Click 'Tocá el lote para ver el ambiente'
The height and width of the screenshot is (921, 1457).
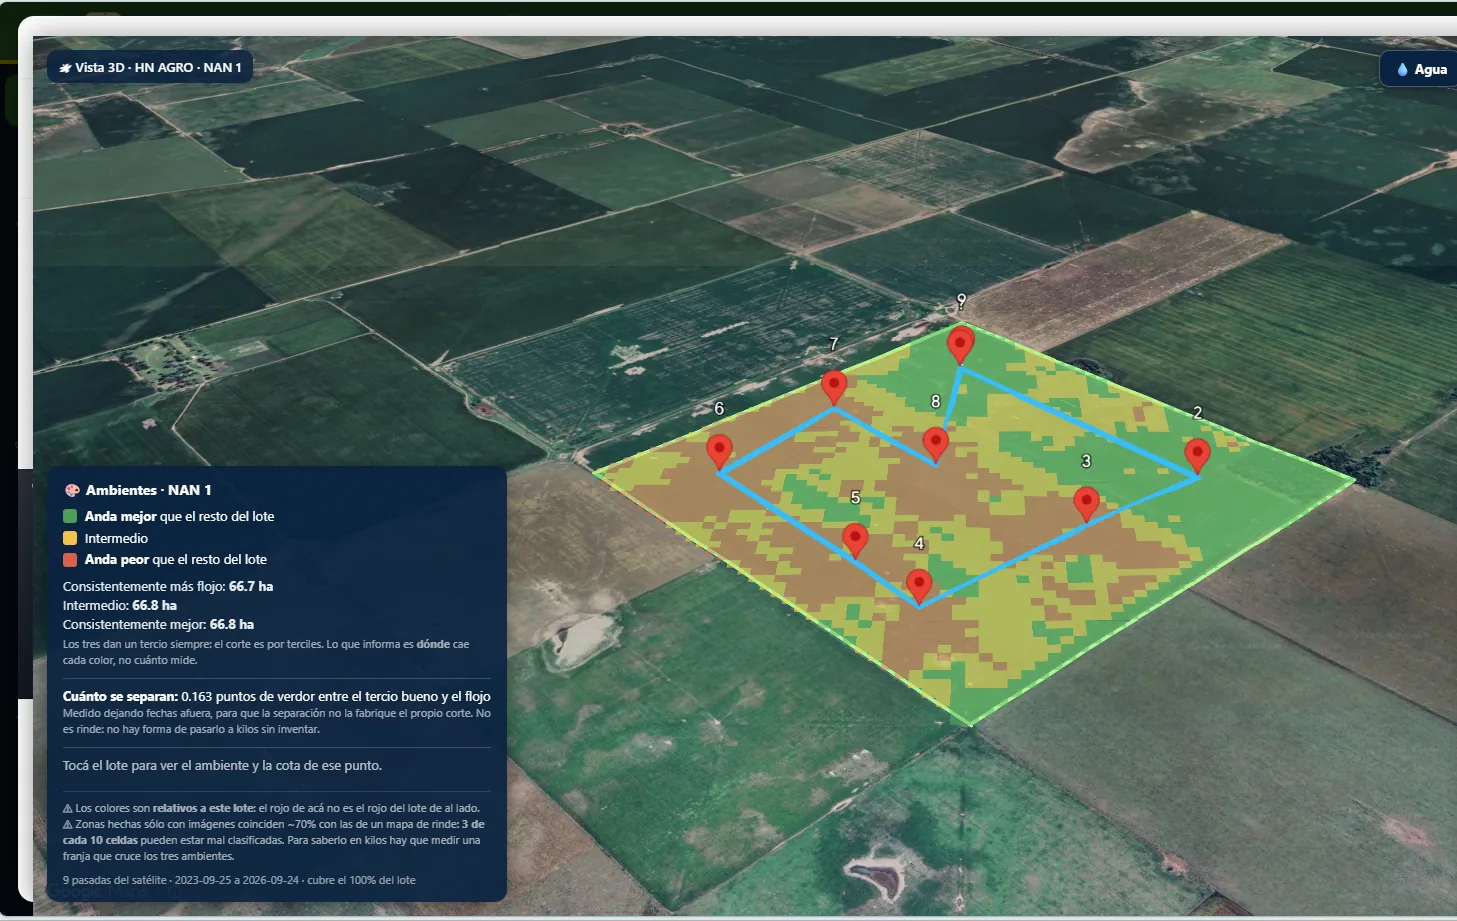click(x=222, y=765)
